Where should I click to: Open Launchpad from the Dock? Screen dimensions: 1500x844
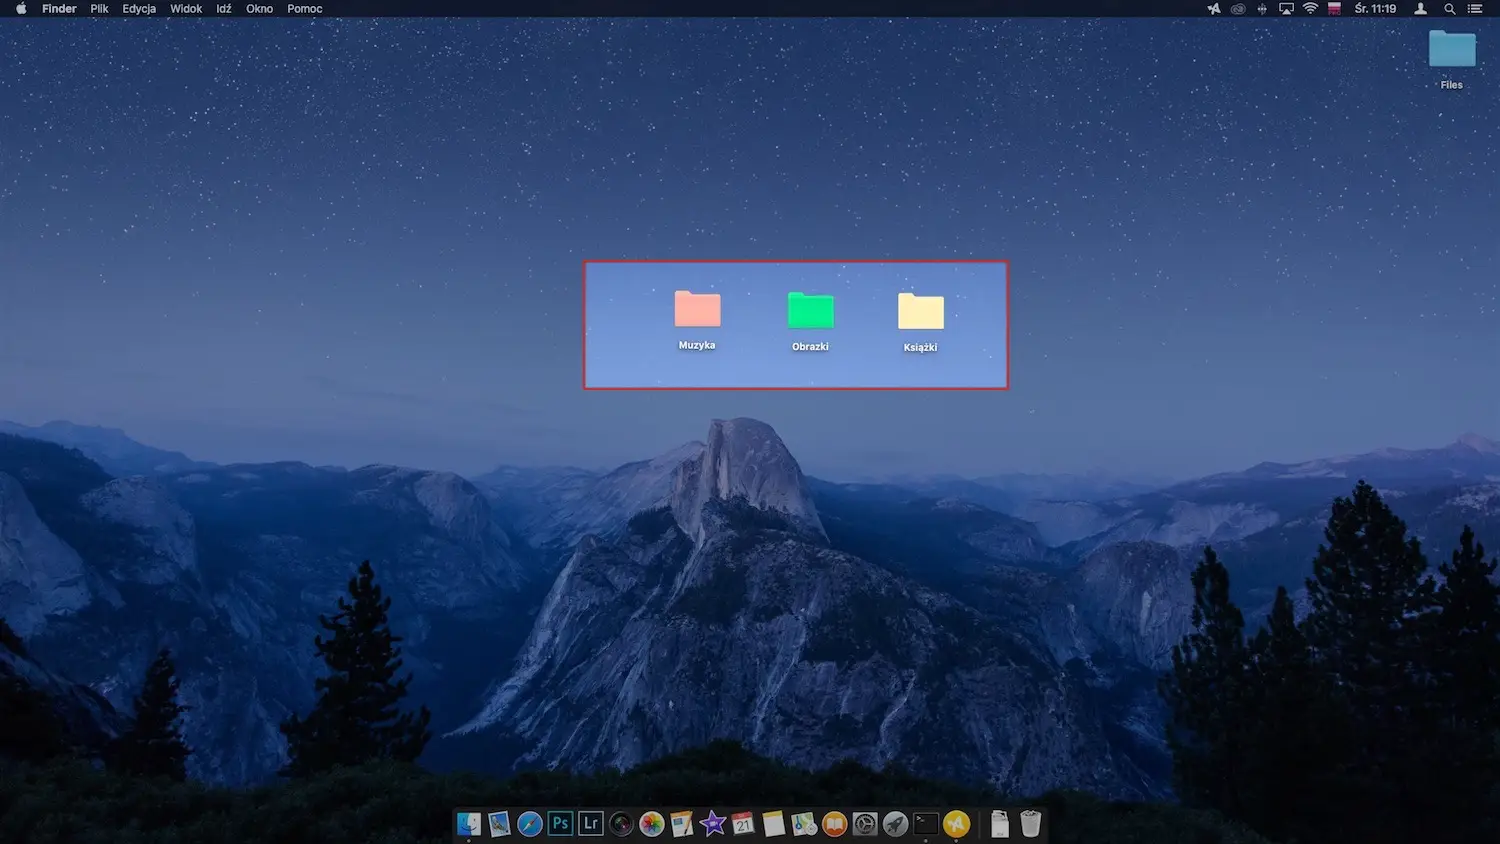click(894, 823)
